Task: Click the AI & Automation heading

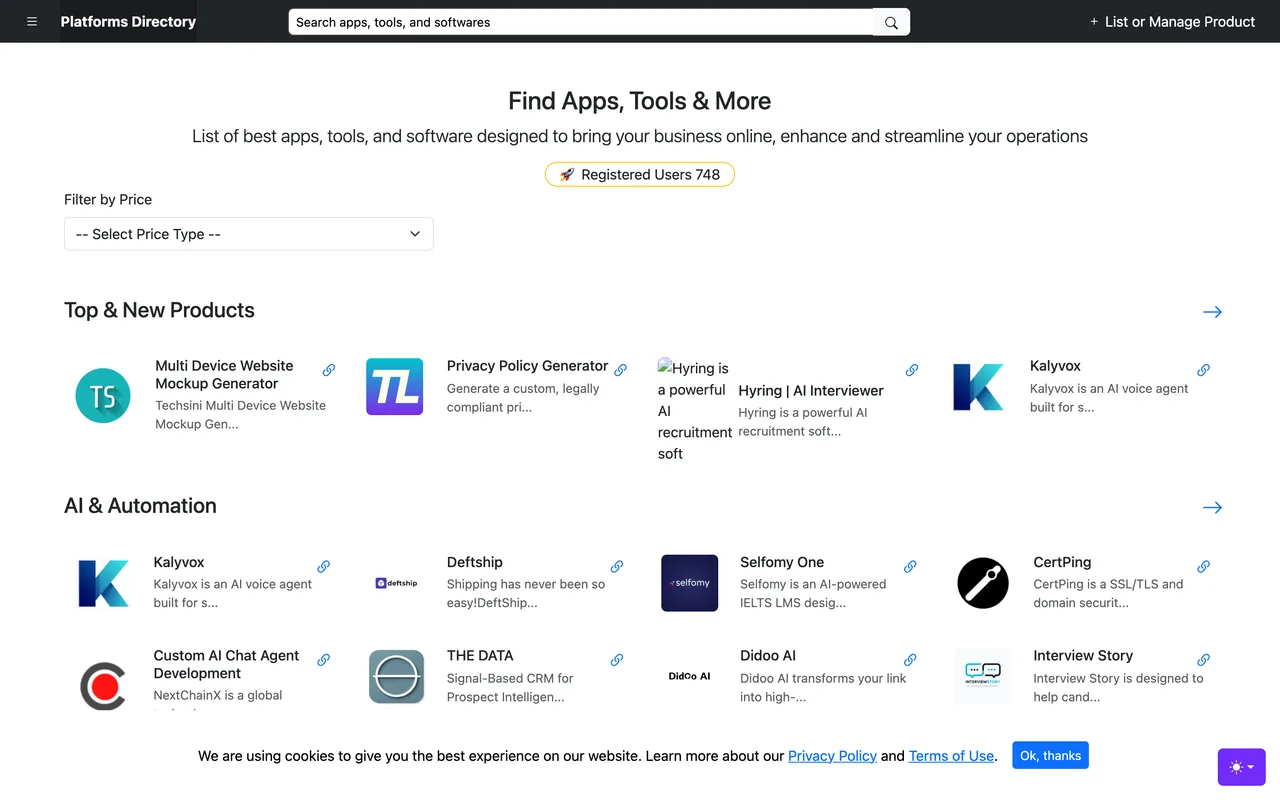Action: (x=140, y=506)
